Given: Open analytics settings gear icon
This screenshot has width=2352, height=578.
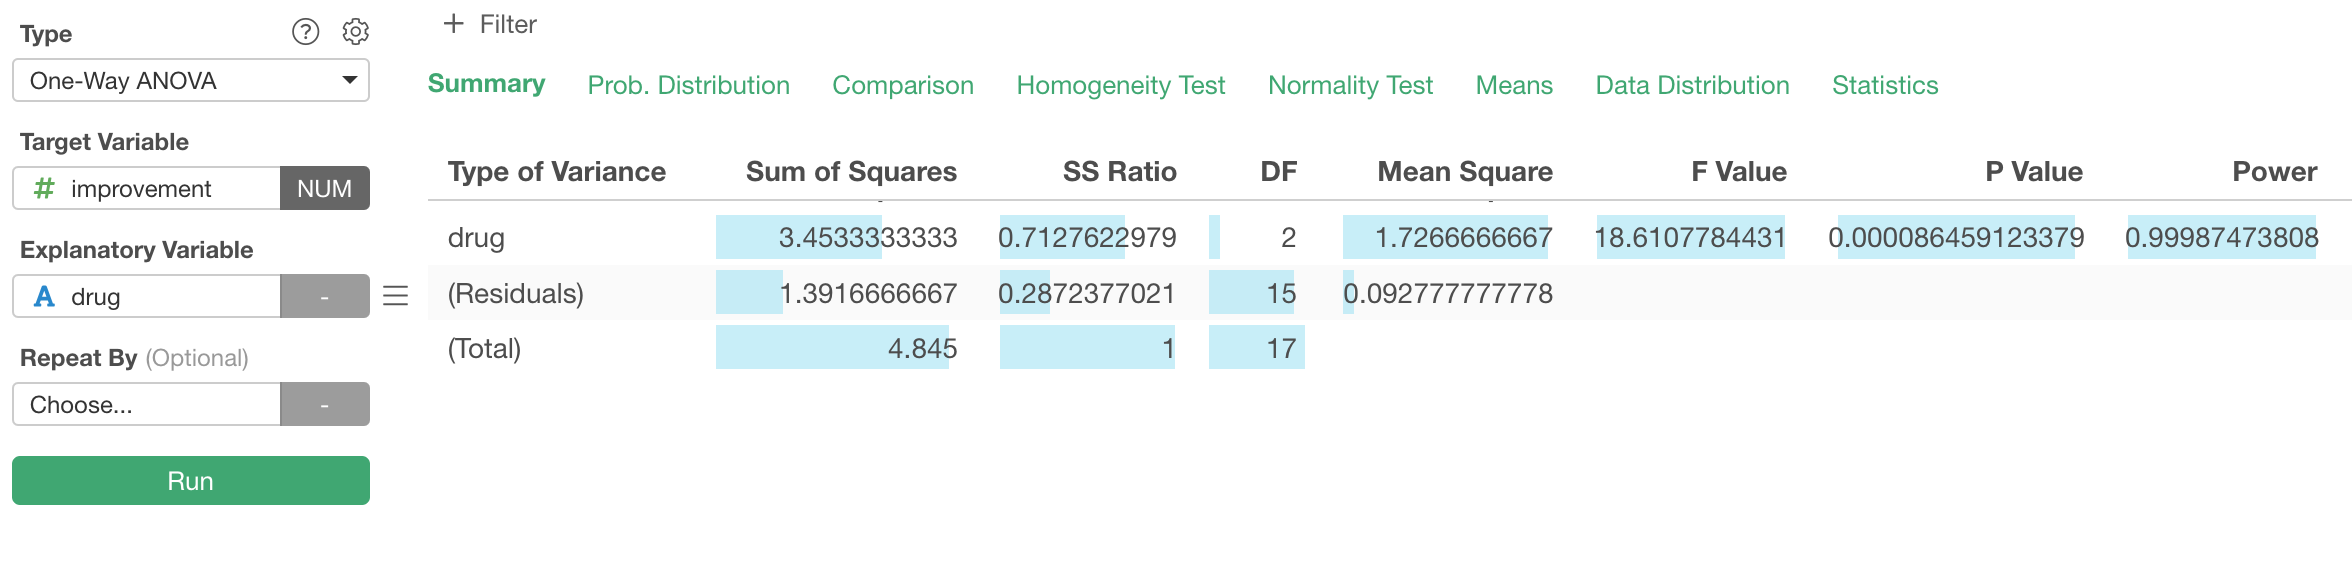Looking at the screenshot, I should coord(355,32).
